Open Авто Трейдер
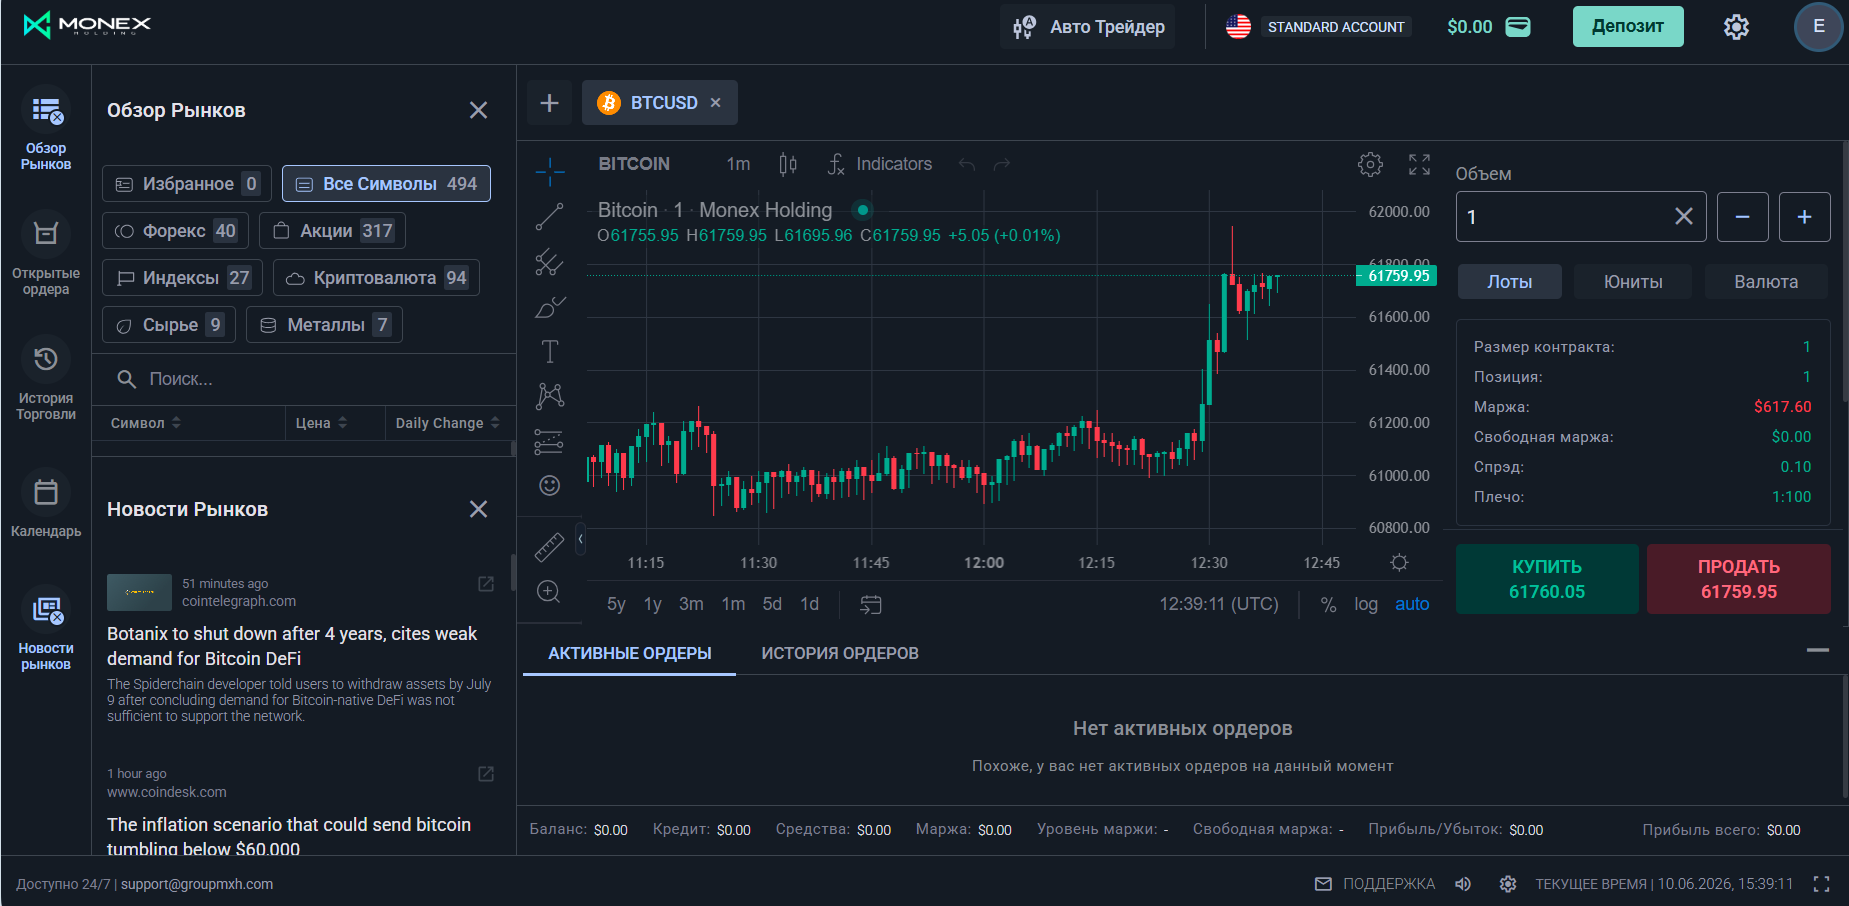Image resolution: width=1849 pixels, height=906 pixels. 1088,27
